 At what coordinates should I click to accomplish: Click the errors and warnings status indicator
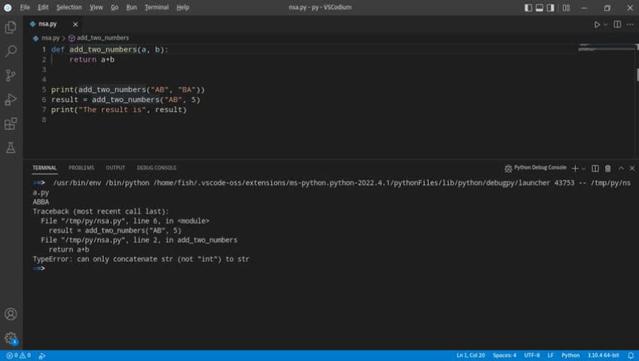click(x=18, y=355)
